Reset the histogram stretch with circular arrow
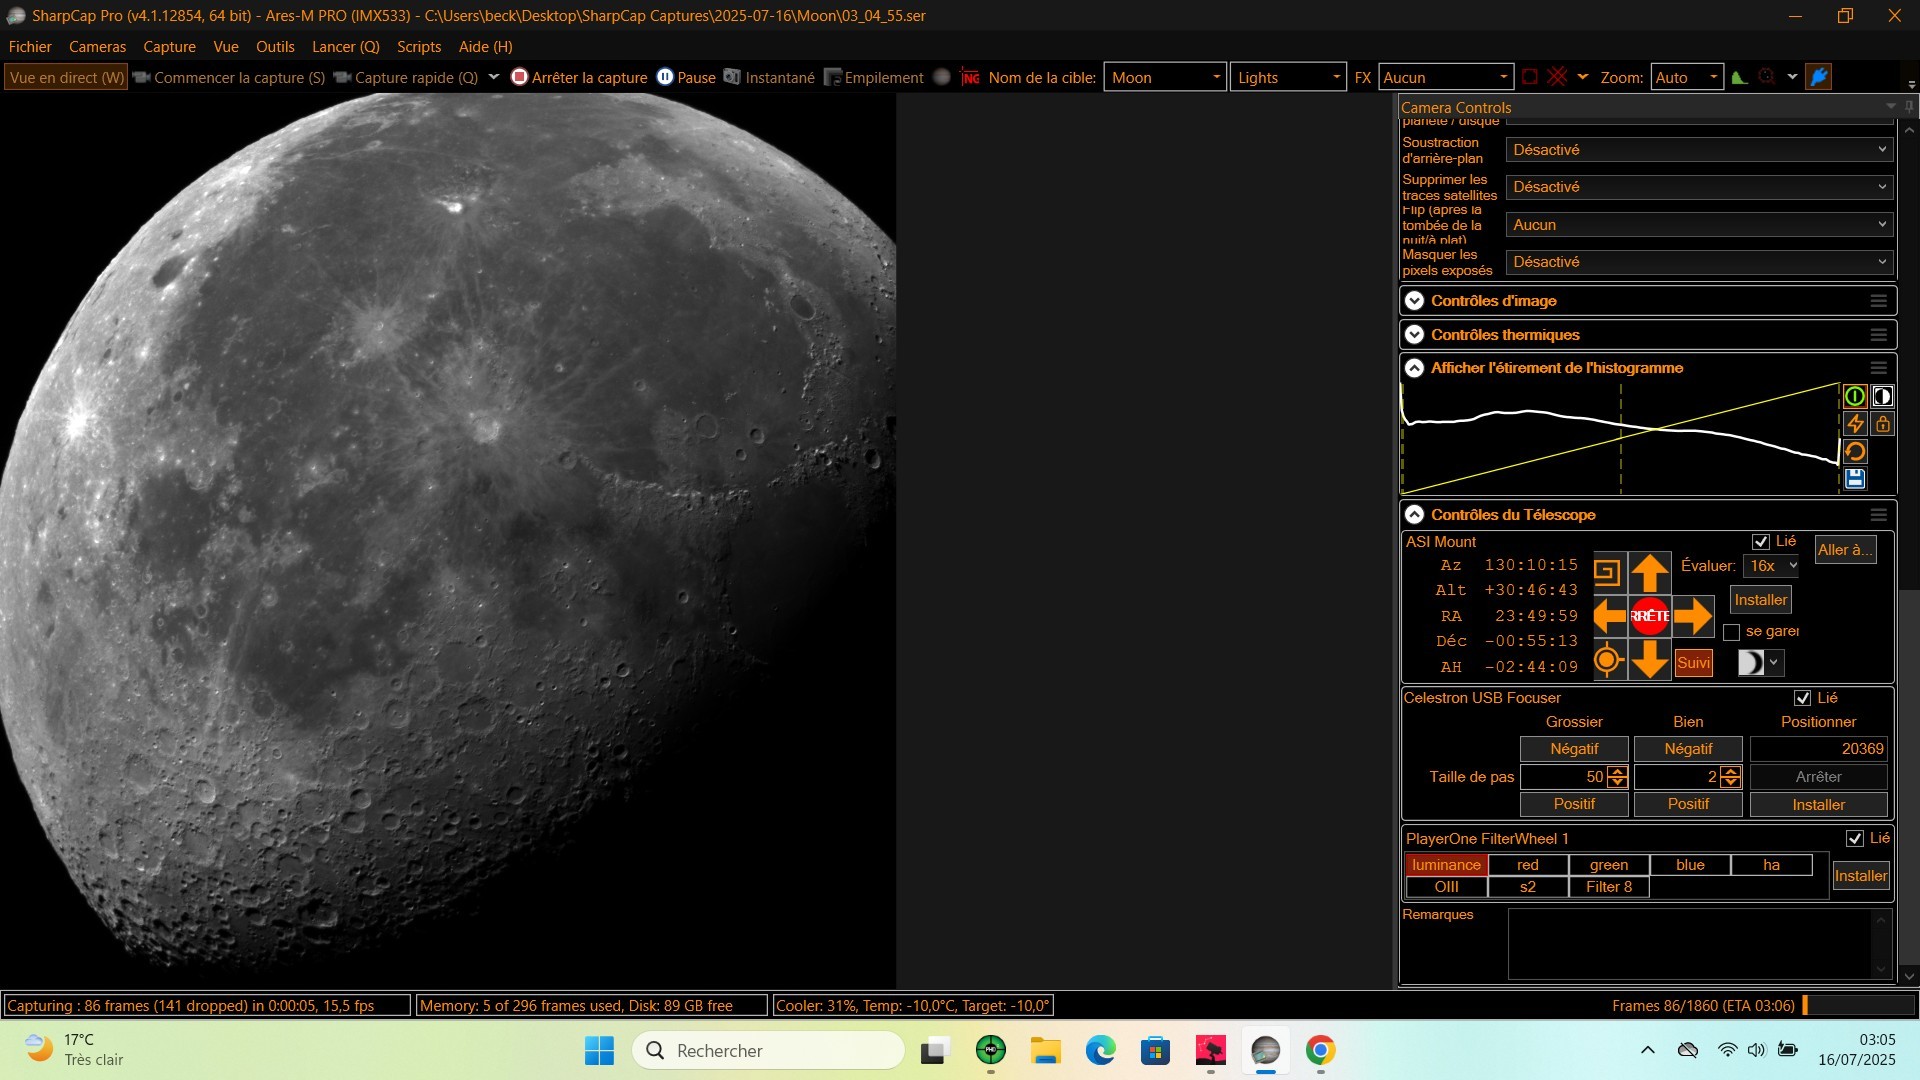Screen dimensions: 1920x1080 point(1854,452)
